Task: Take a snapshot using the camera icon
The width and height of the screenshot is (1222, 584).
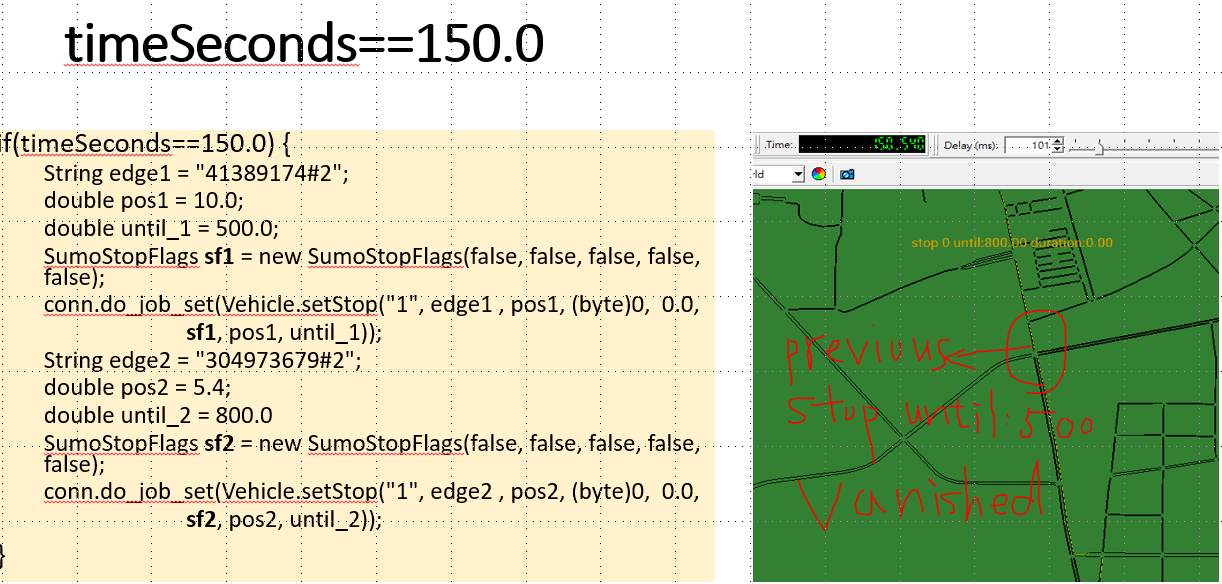Action: (x=846, y=174)
